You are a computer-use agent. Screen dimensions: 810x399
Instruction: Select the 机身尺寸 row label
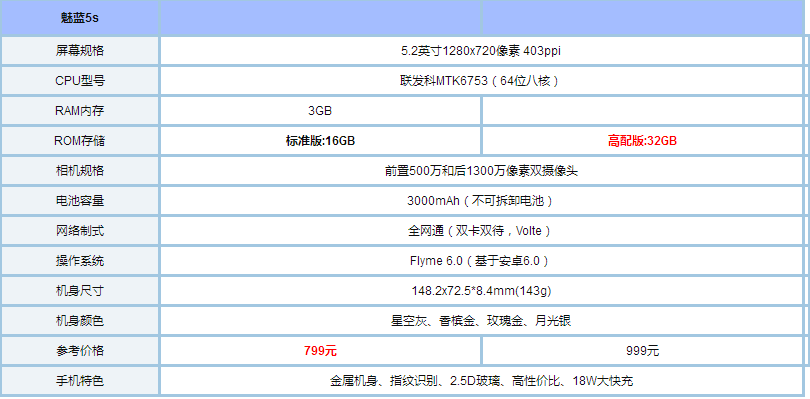point(80,290)
